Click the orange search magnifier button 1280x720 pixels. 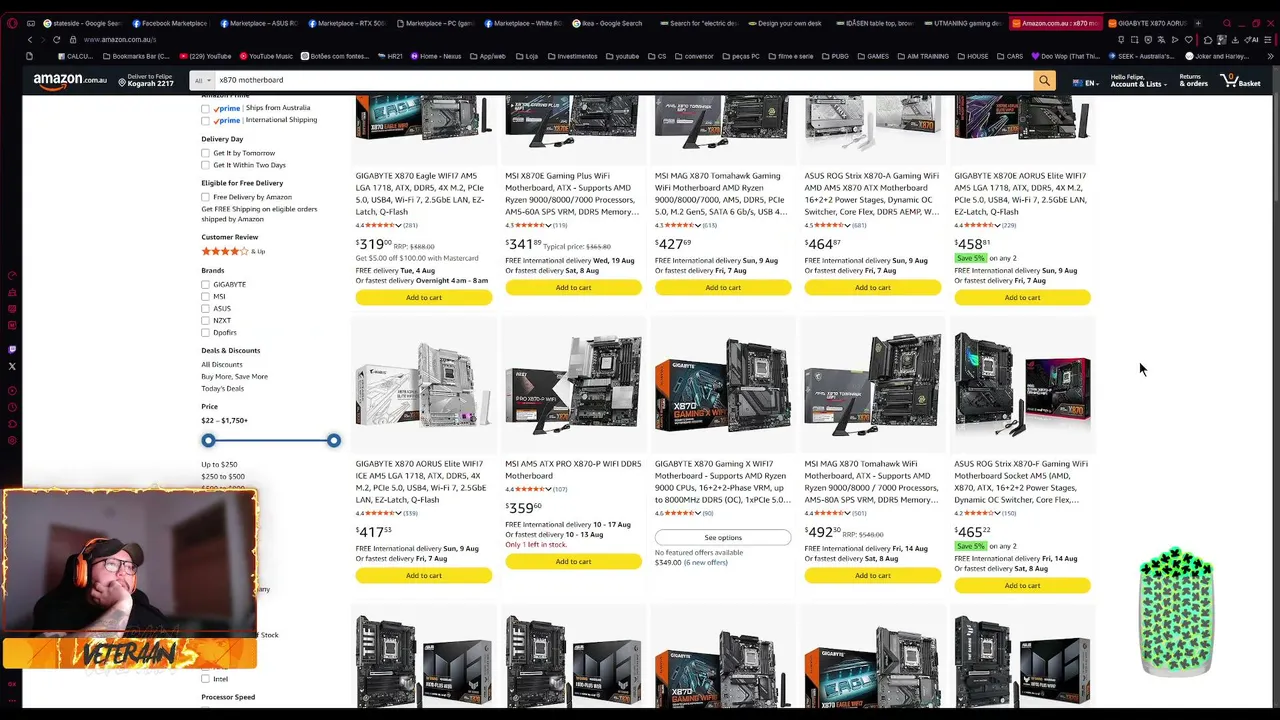(x=1044, y=80)
